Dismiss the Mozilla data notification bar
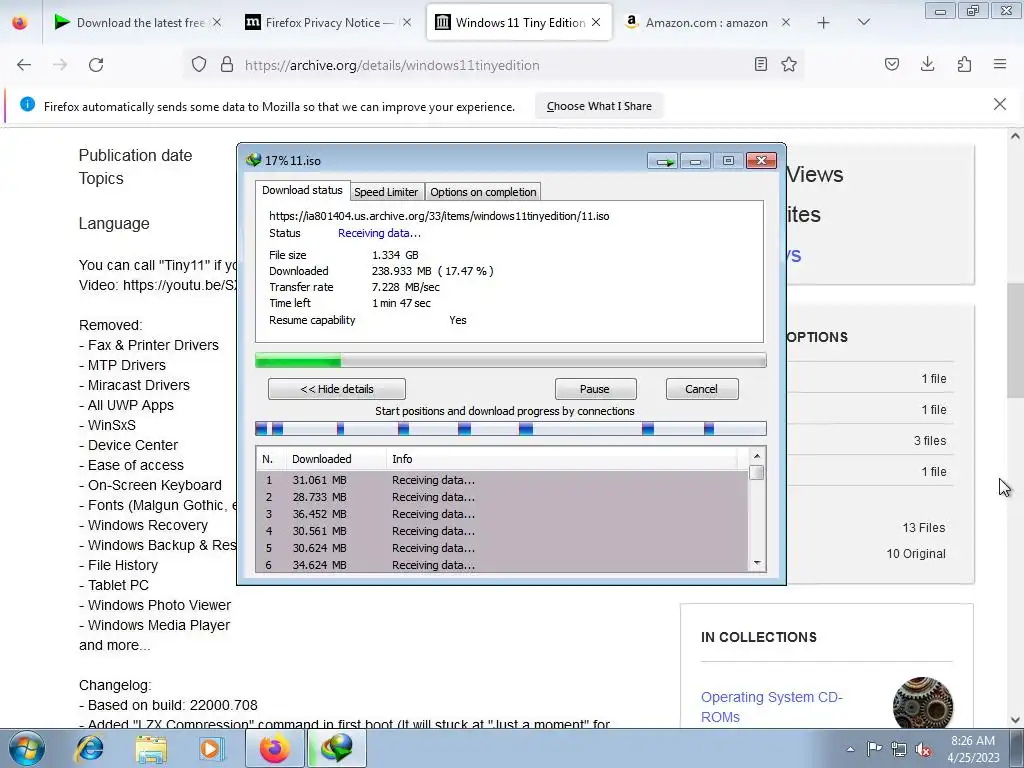The image size is (1024, 768). [x=999, y=104]
